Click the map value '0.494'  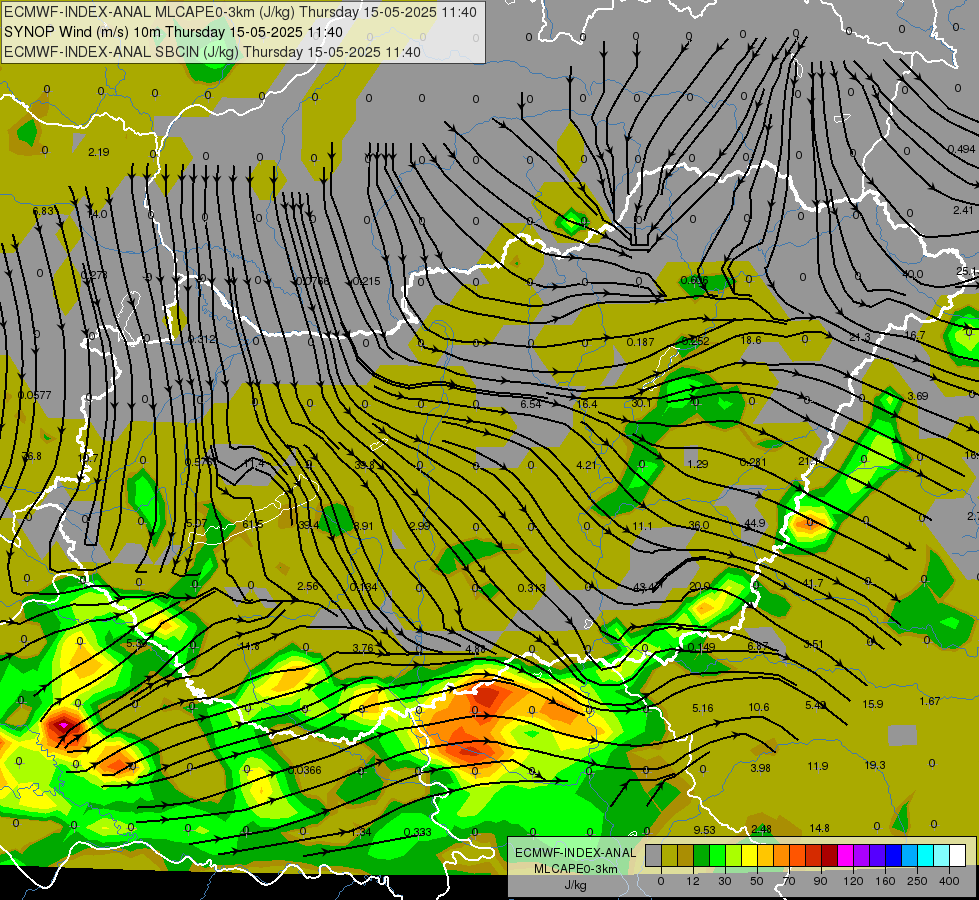pyautogui.click(x=962, y=149)
